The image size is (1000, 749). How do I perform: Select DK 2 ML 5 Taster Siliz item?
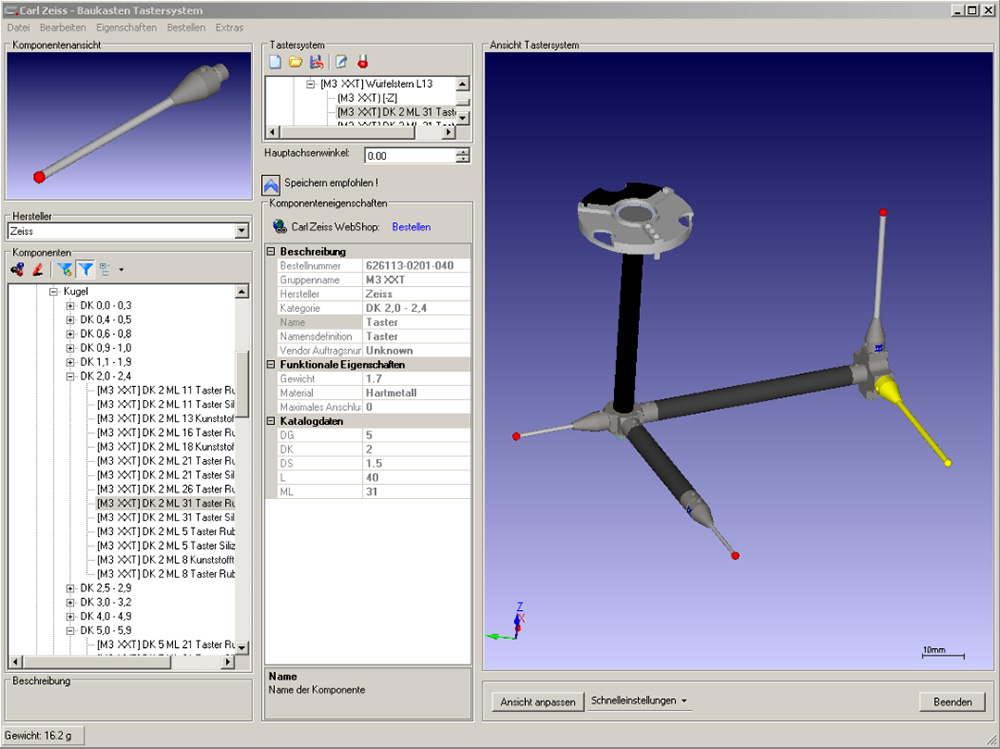tap(166, 545)
